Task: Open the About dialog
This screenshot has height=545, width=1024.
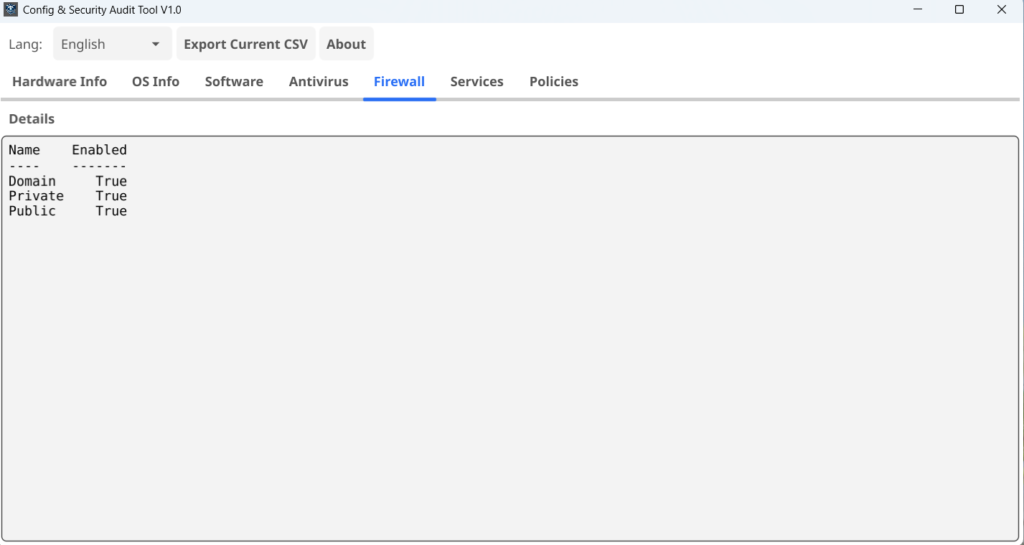Action: point(346,44)
